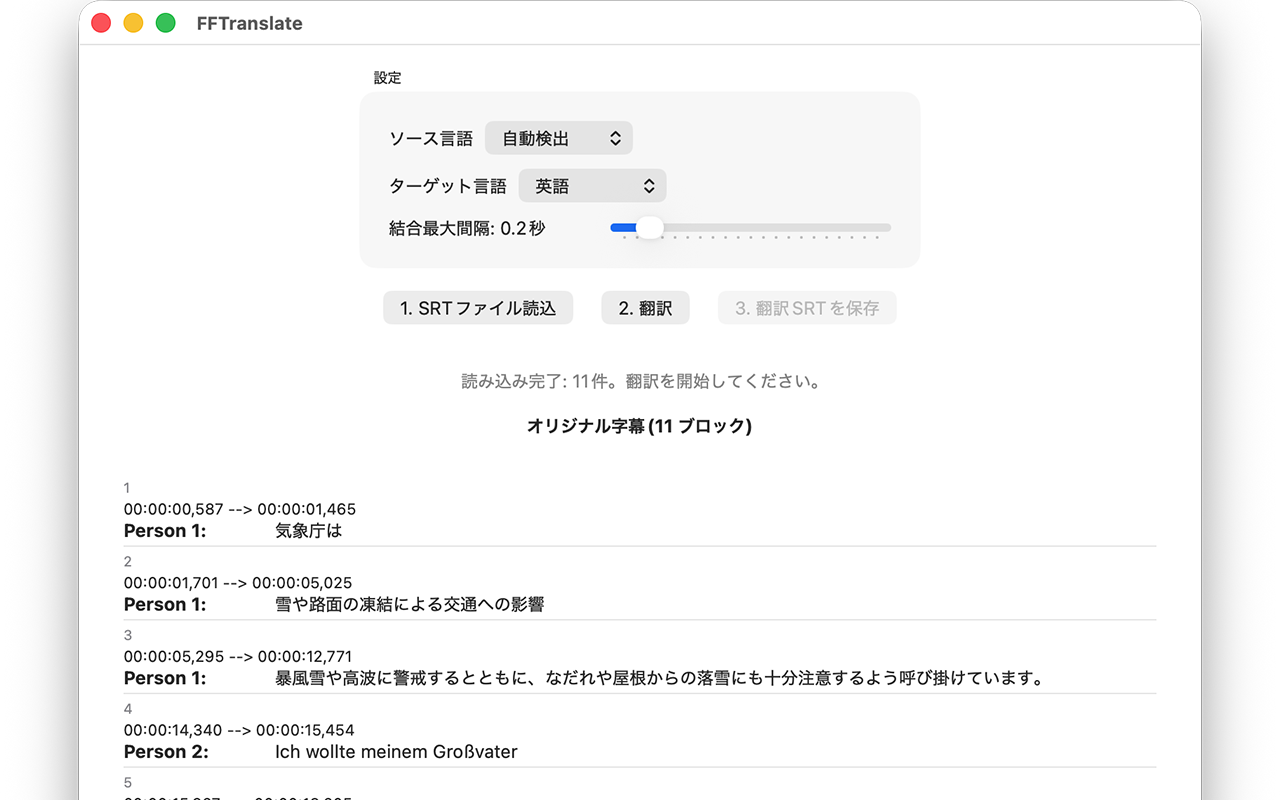Image resolution: width=1280 pixels, height=800 pixels.
Task: Click the Person 2: speaker label
Action: click(x=166, y=752)
